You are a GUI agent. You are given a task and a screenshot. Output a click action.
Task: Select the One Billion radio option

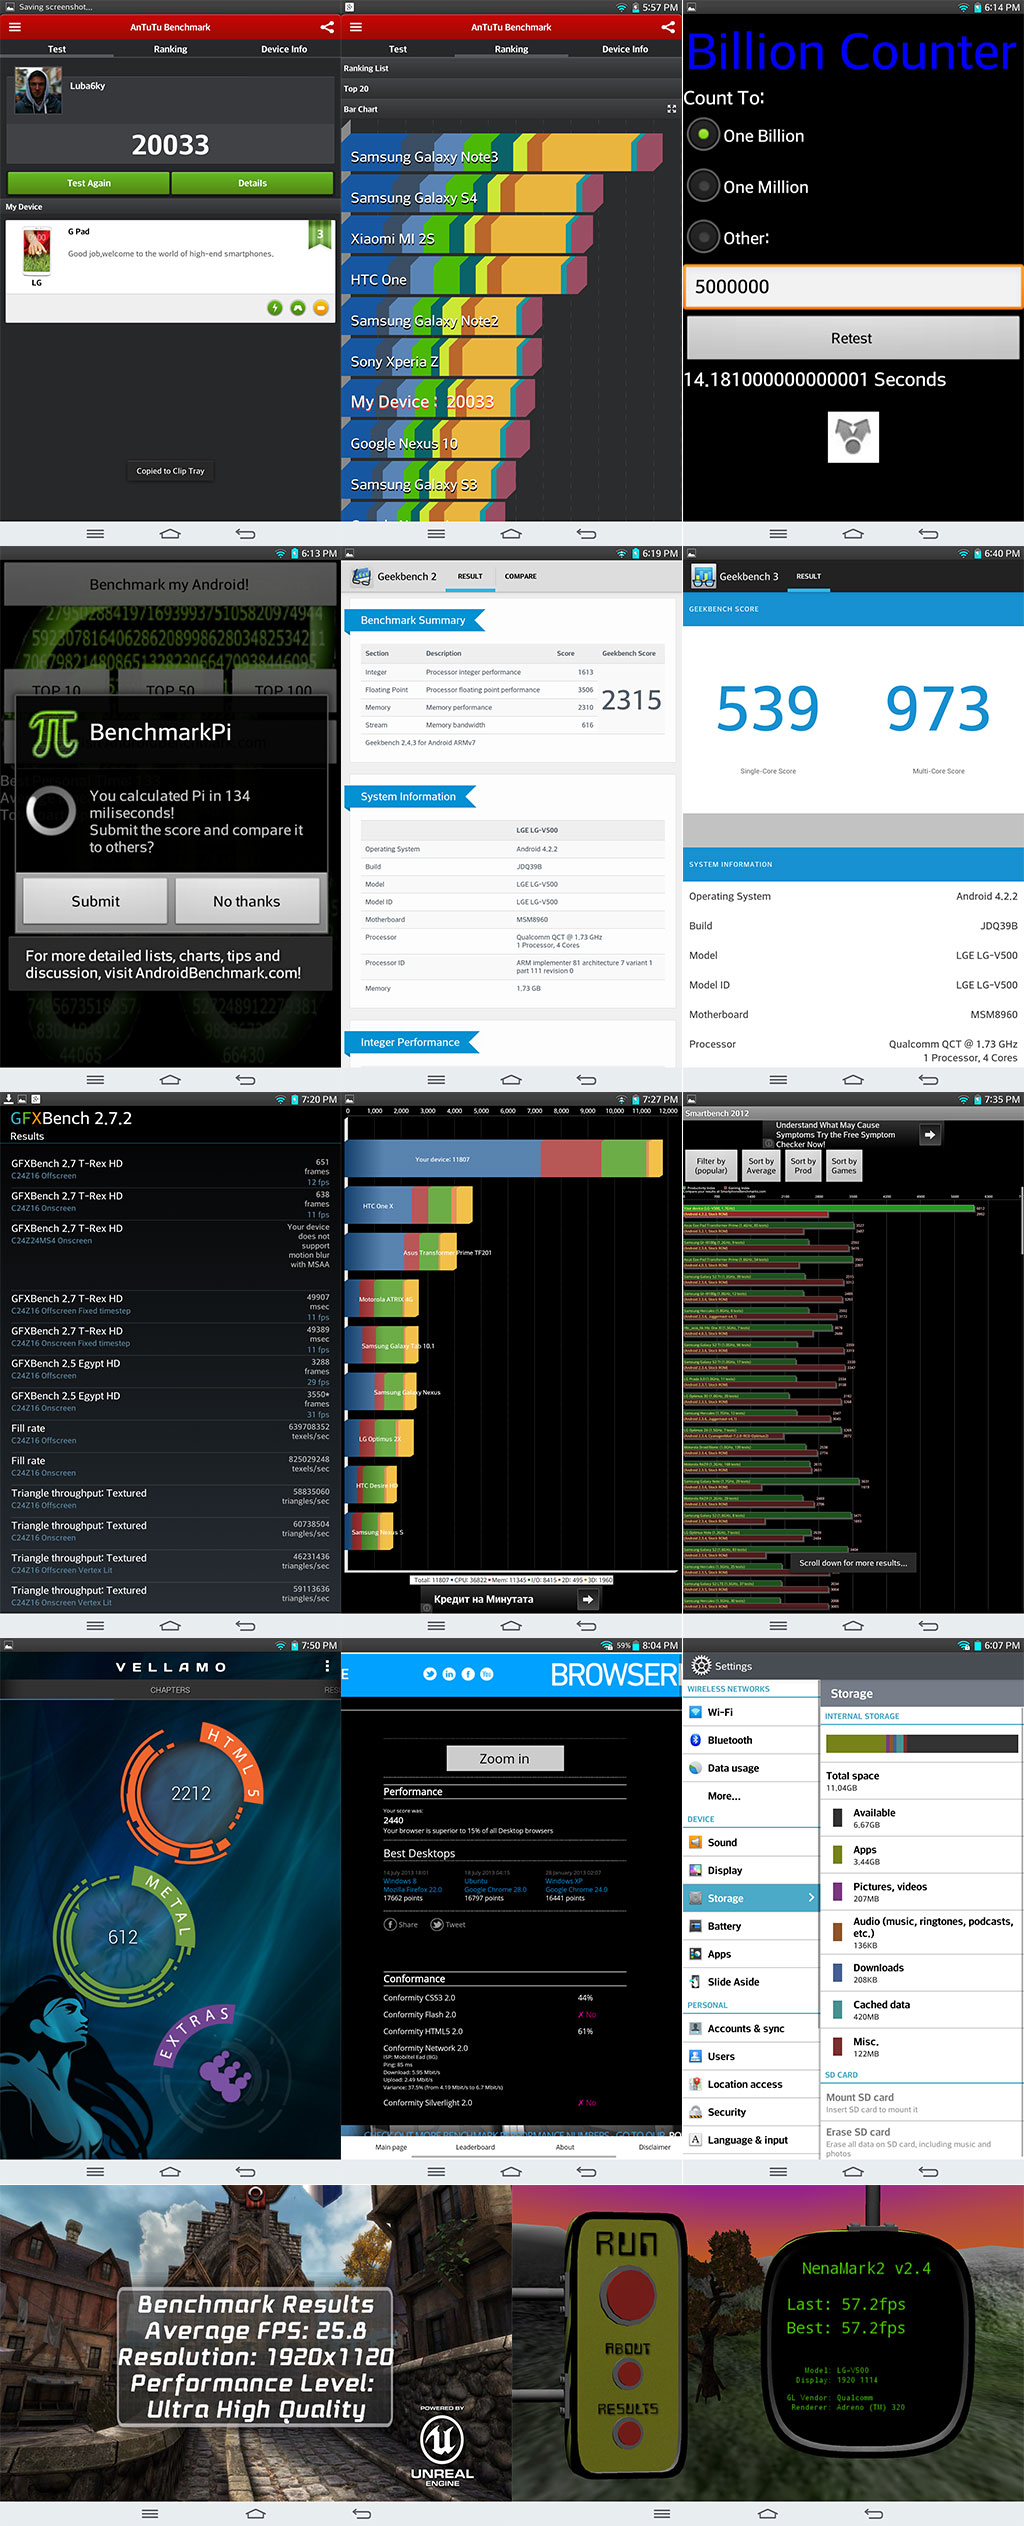click(x=704, y=135)
